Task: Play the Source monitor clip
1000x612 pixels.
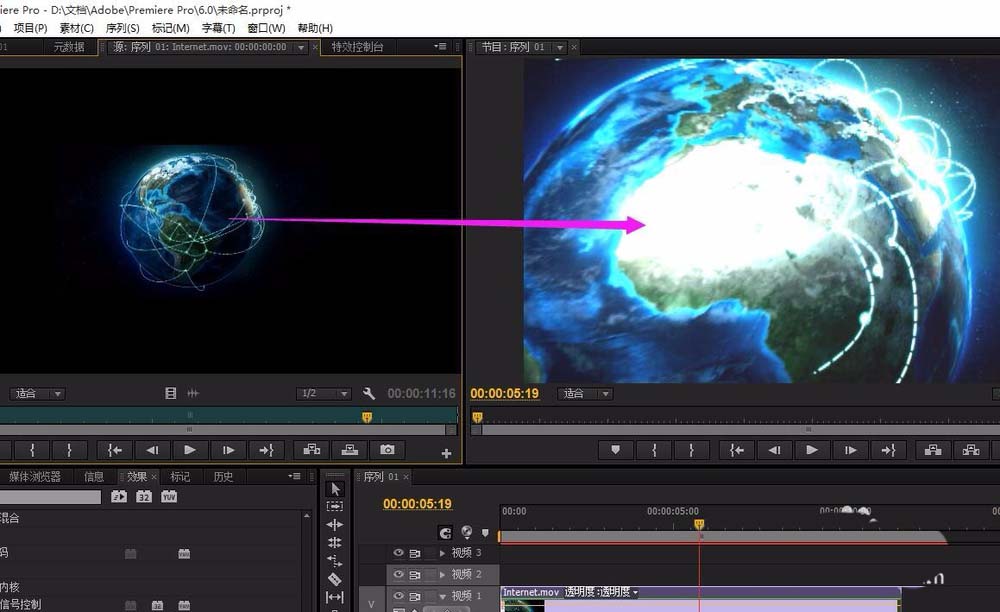Action: (x=190, y=450)
